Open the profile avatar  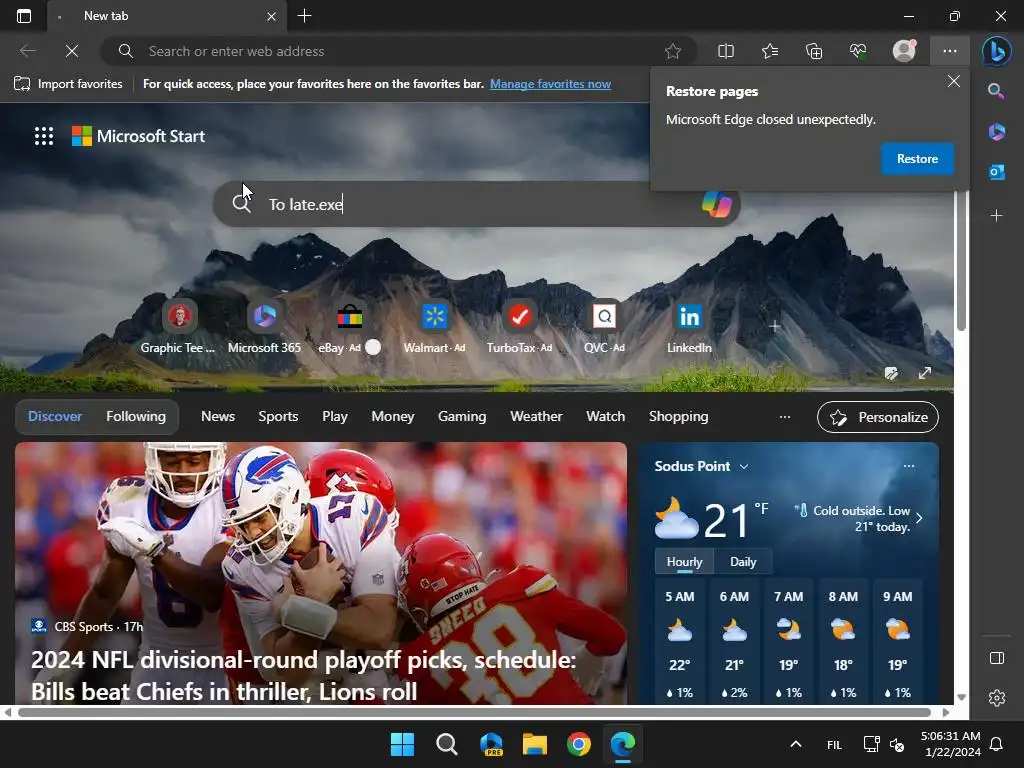pyautogui.click(x=904, y=51)
